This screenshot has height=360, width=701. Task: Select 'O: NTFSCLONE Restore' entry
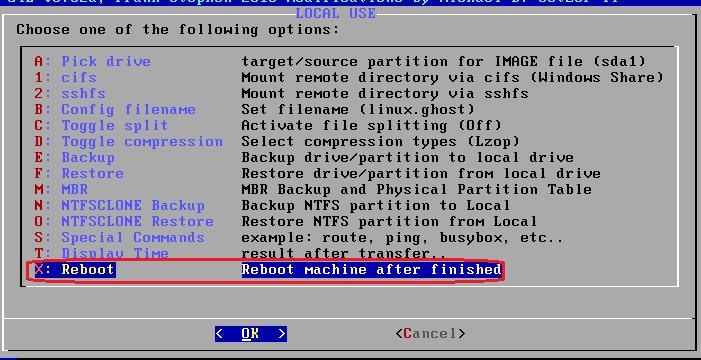point(124,221)
